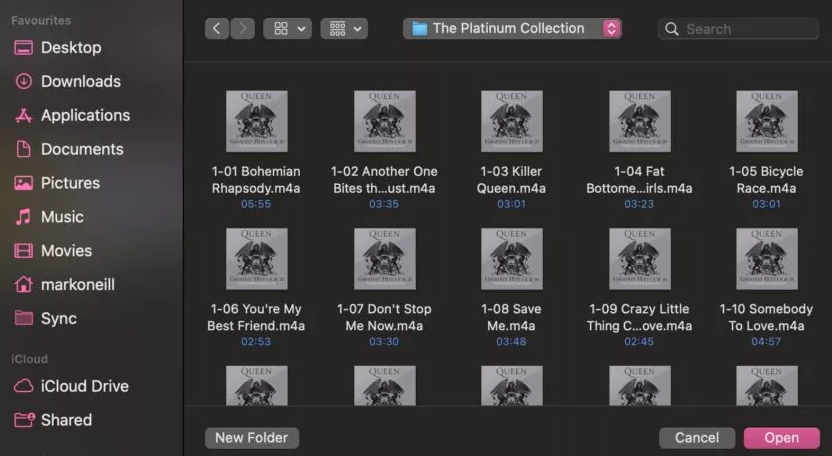Click file name 1-01 Bohemian Rhapsody.m4a
This screenshot has width=832, height=456.
(256, 180)
